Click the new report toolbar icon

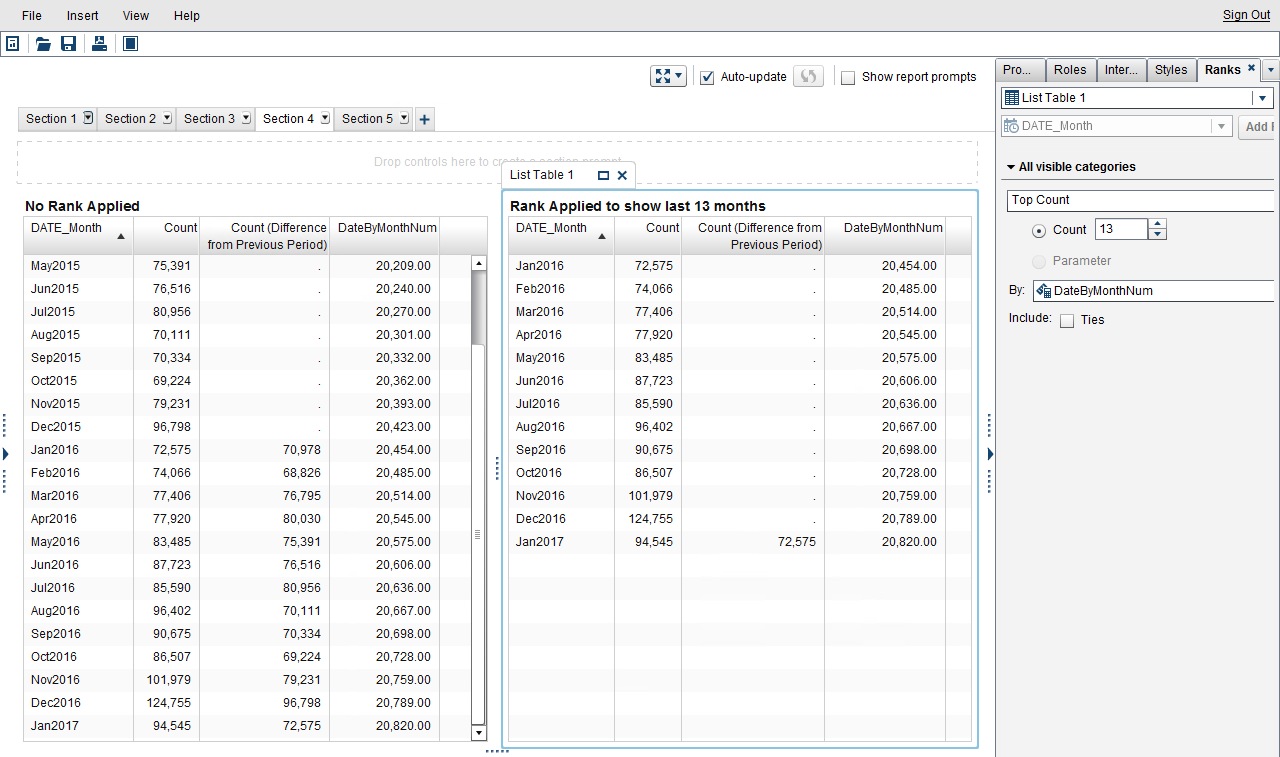pos(13,44)
